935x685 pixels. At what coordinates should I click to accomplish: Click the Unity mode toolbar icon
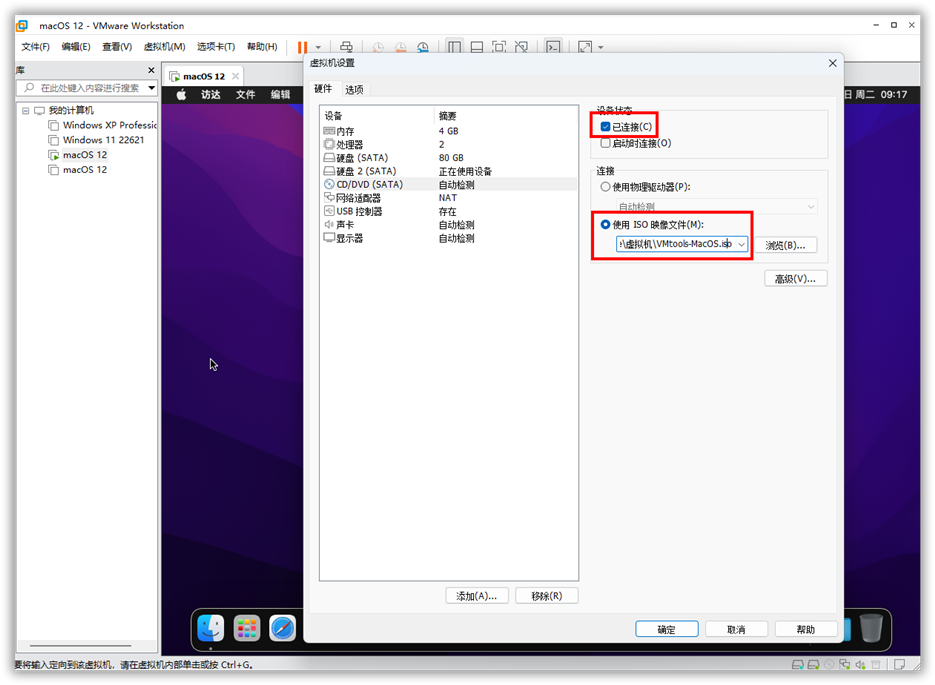click(521, 47)
